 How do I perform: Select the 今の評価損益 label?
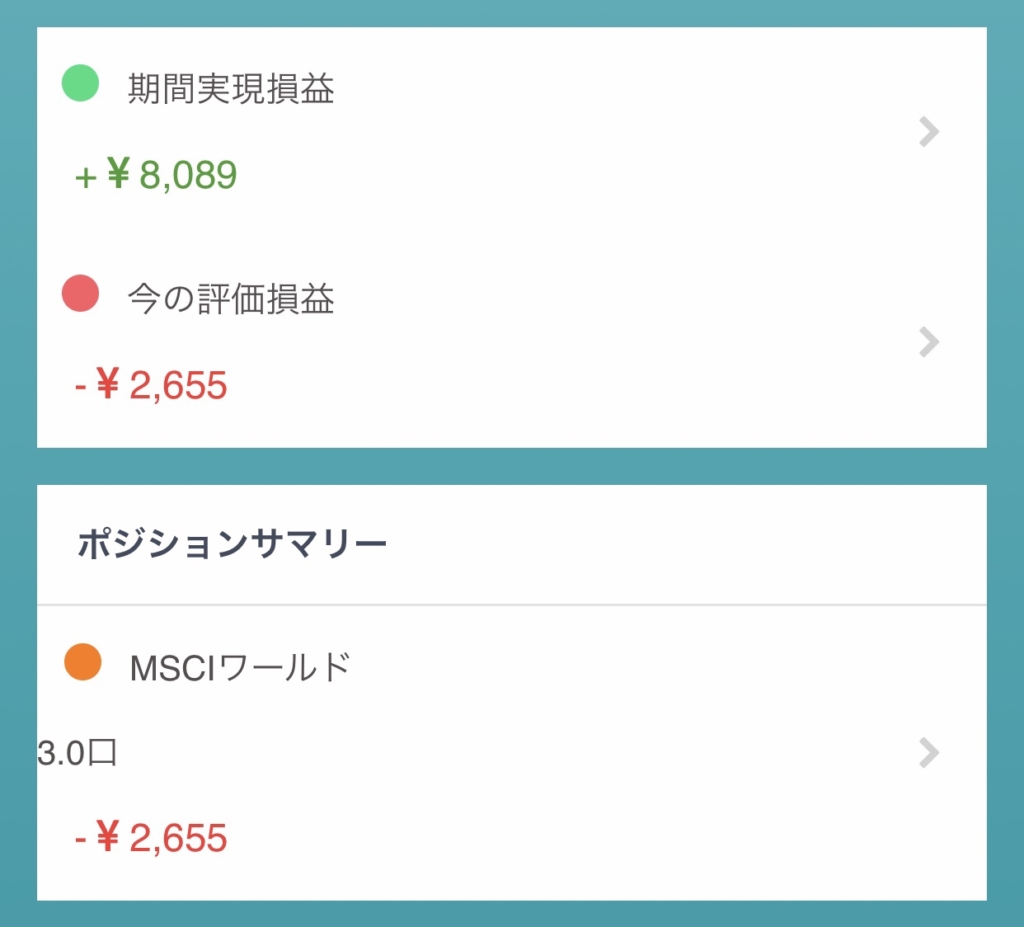click(x=231, y=299)
